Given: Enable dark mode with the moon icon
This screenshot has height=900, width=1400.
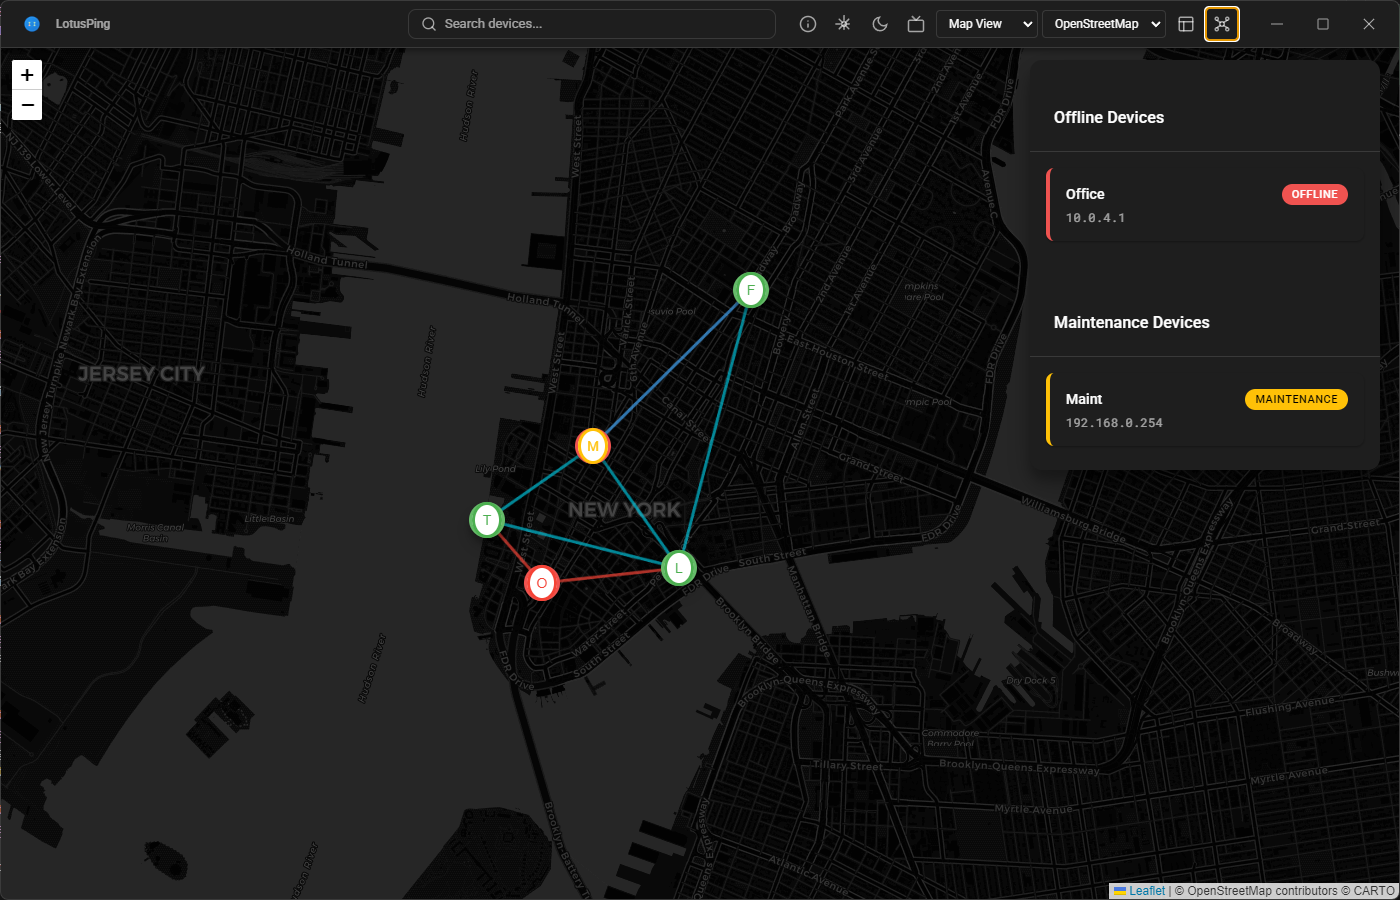Looking at the screenshot, I should click(880, 24).
